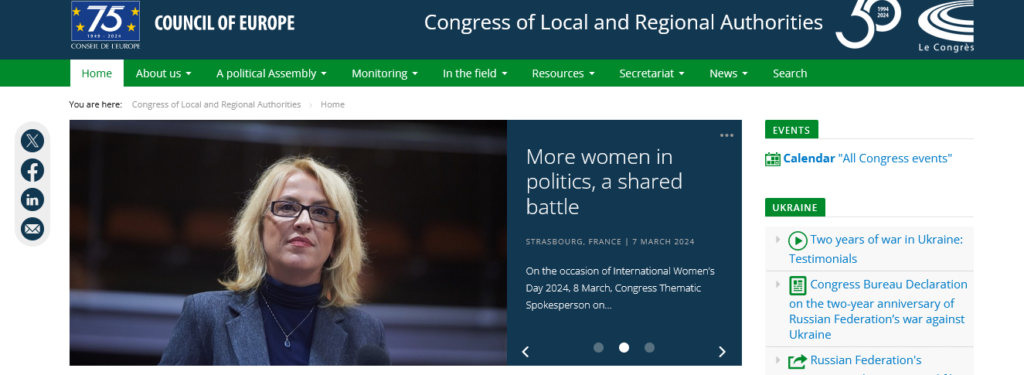Click the document icon beside Congress Bureau Declaration
Screen dimensions: 1024x375
click(797, 285)
